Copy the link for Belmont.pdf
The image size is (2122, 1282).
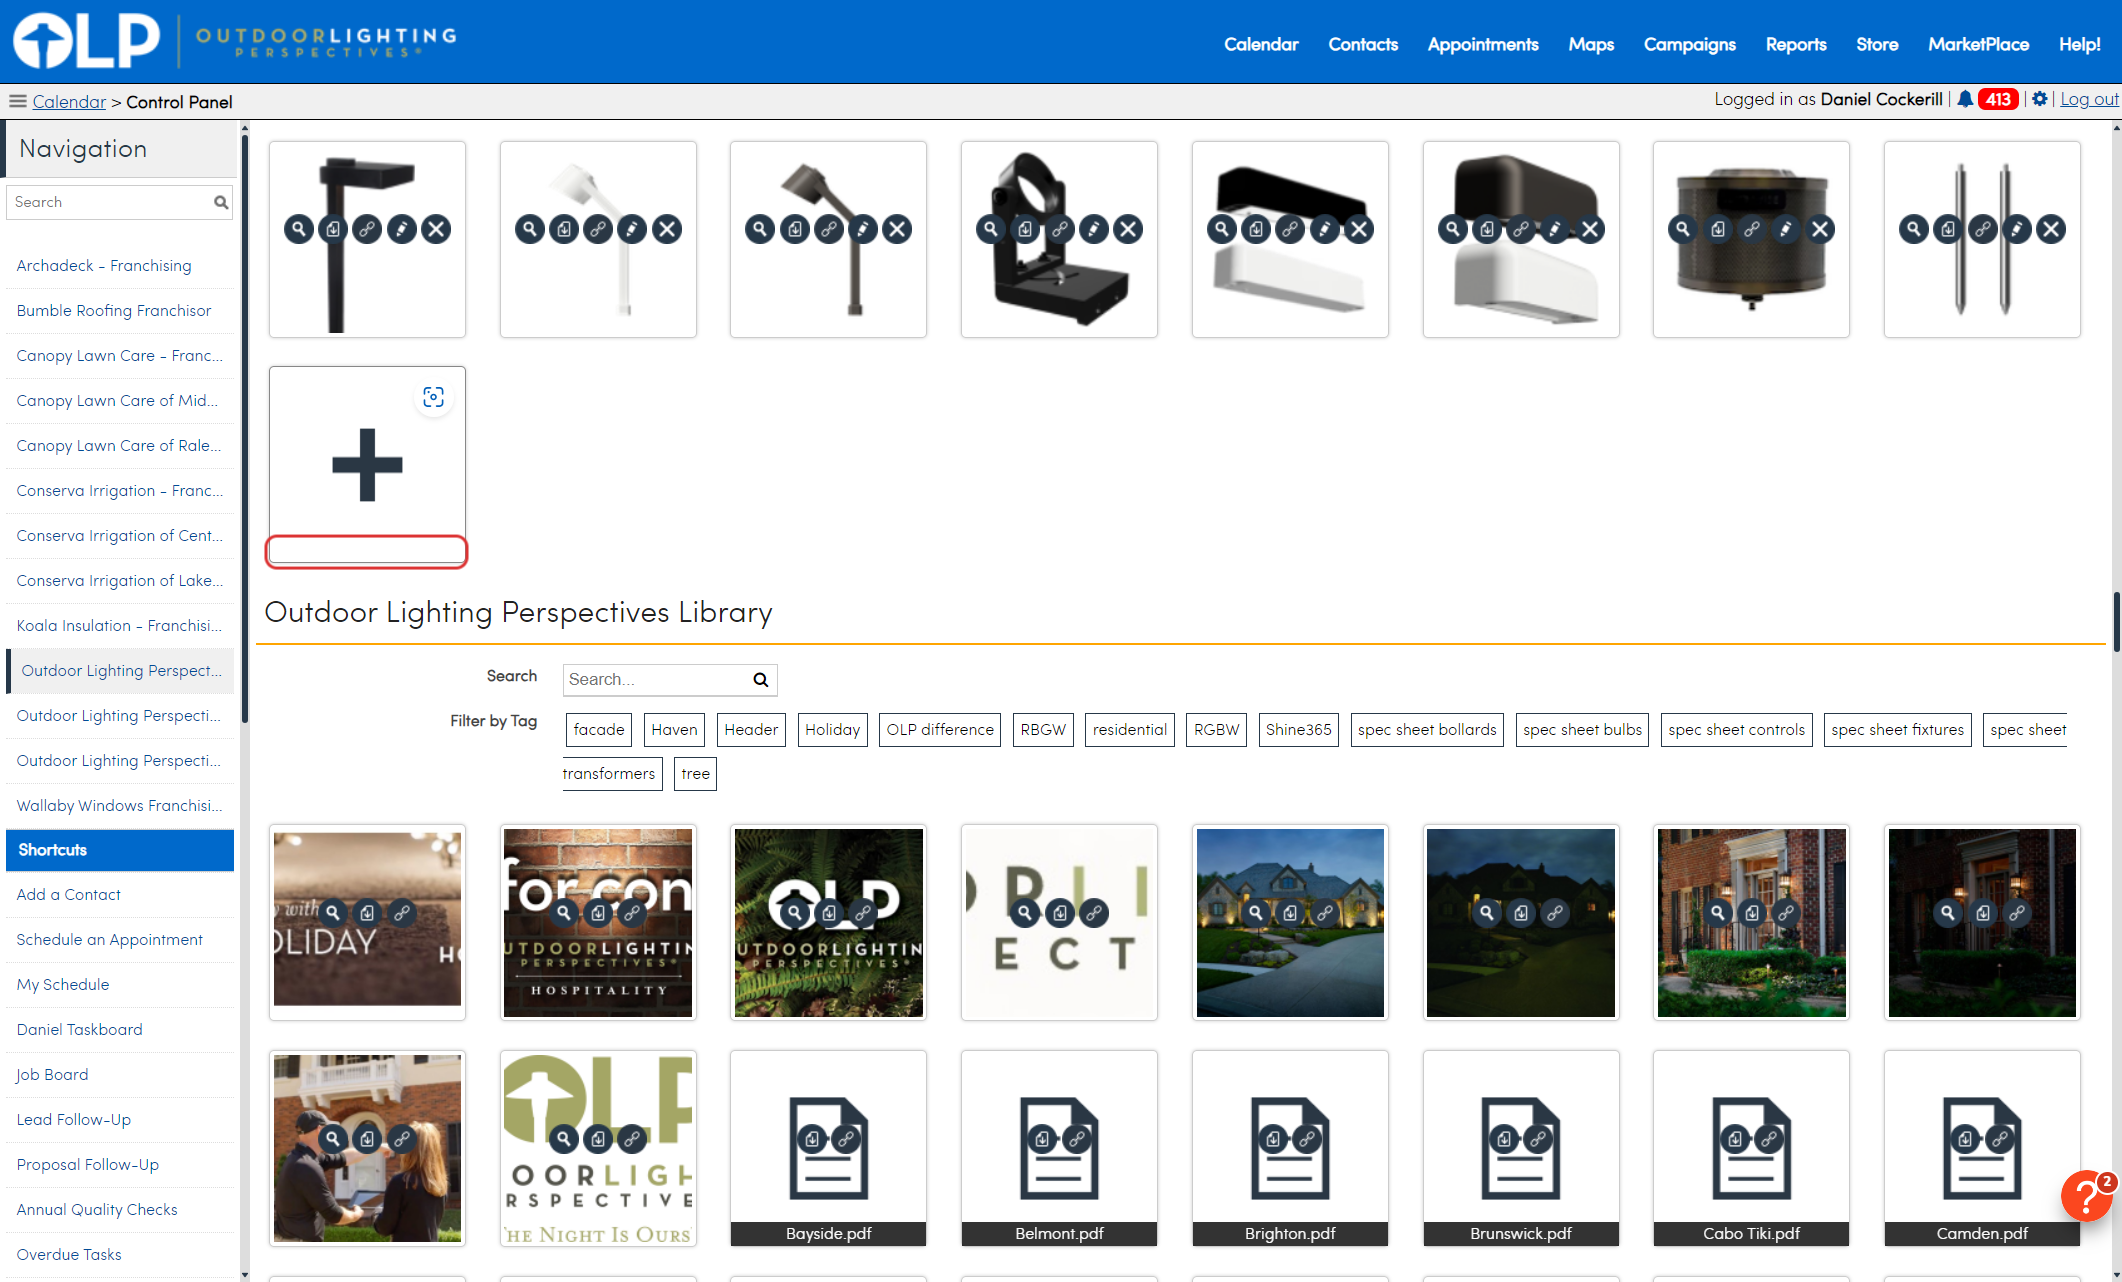(1078, 1138)
